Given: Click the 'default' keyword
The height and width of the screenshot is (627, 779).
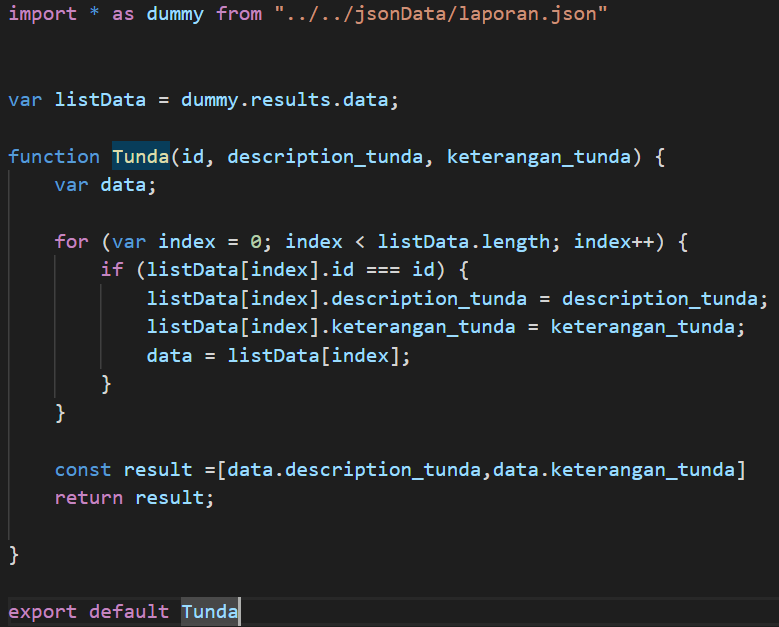Looking at the screenshot, I should [x=129, y=612].
